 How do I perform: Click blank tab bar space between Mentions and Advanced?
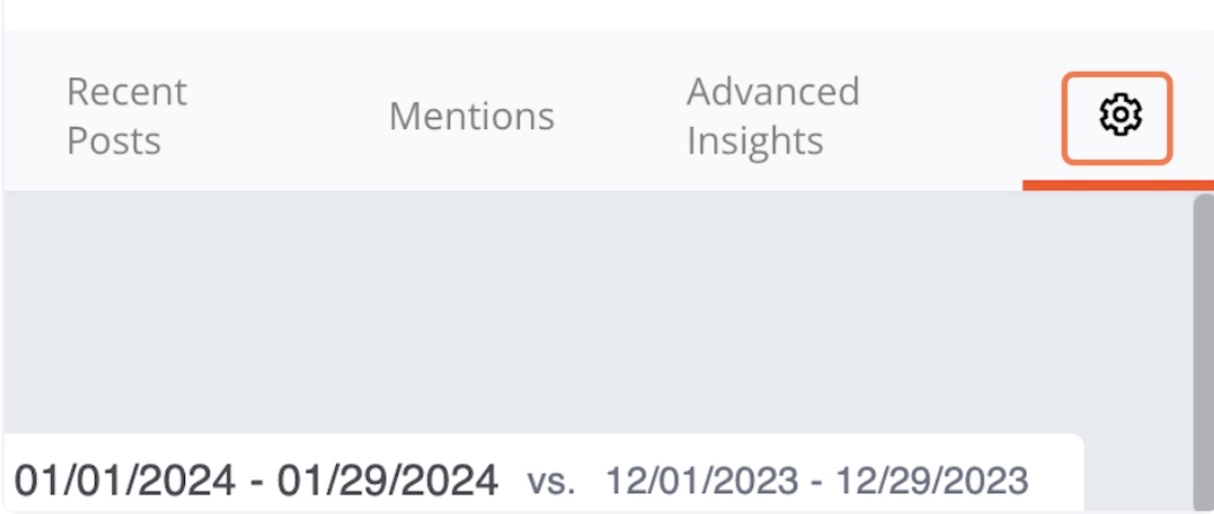point(620,116)
